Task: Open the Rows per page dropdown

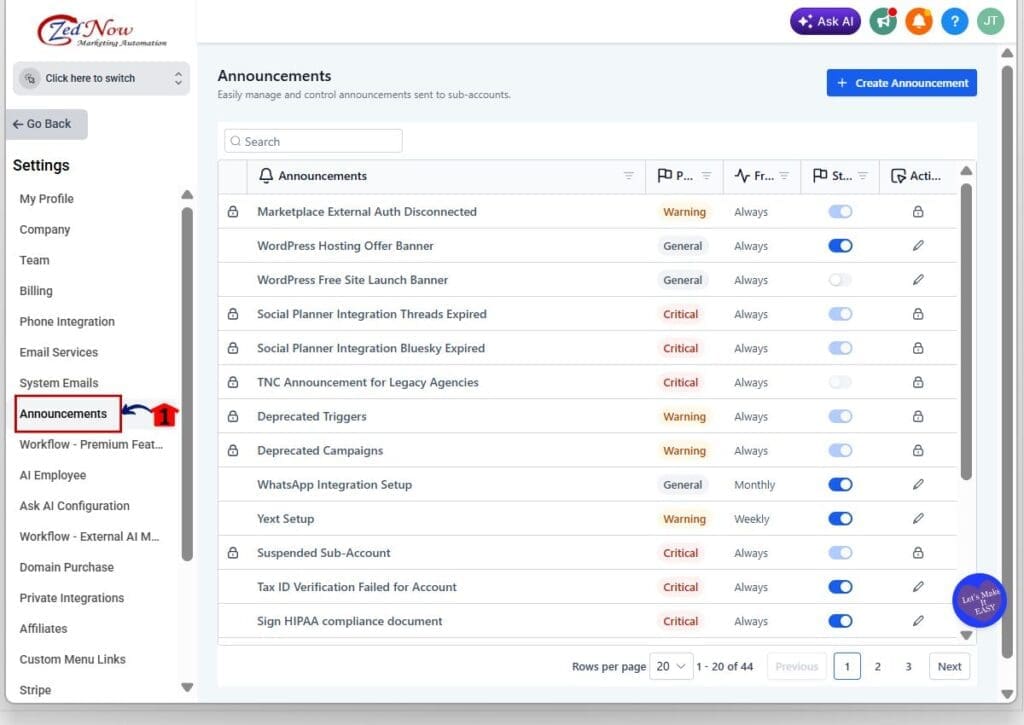Action: [671, 665]
